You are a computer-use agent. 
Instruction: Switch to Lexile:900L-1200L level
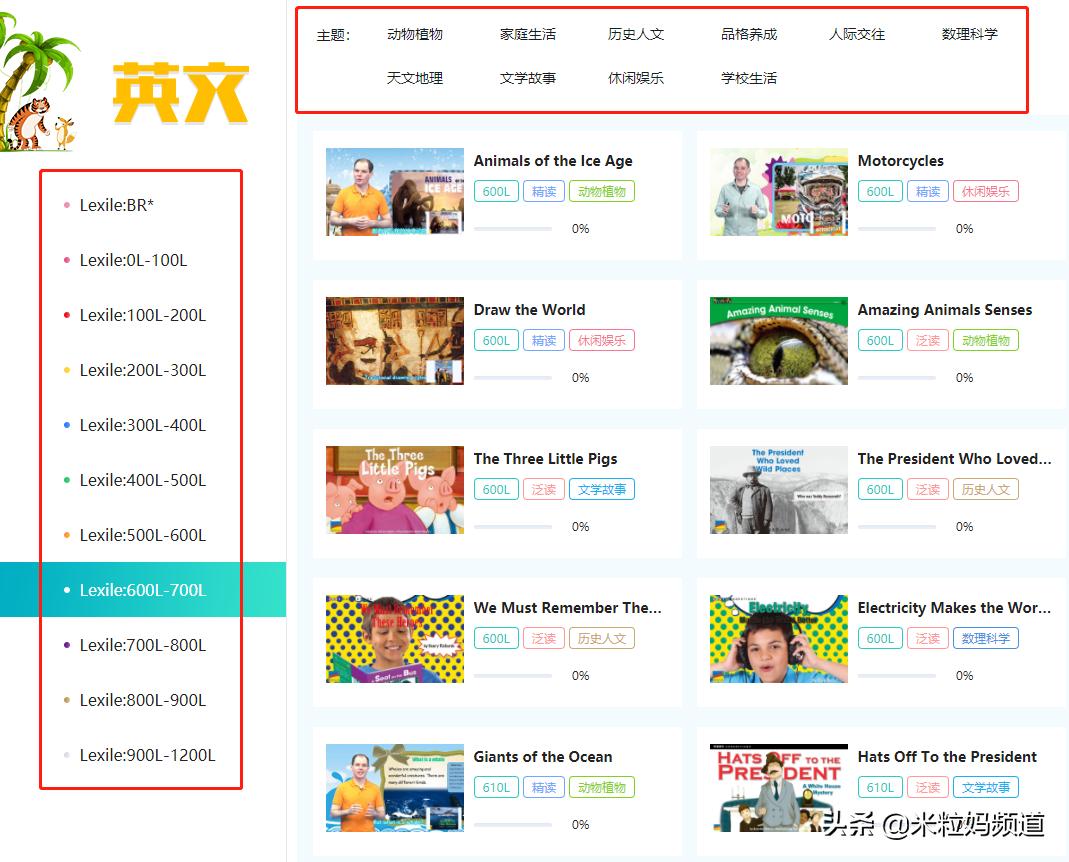click(147, 755)
